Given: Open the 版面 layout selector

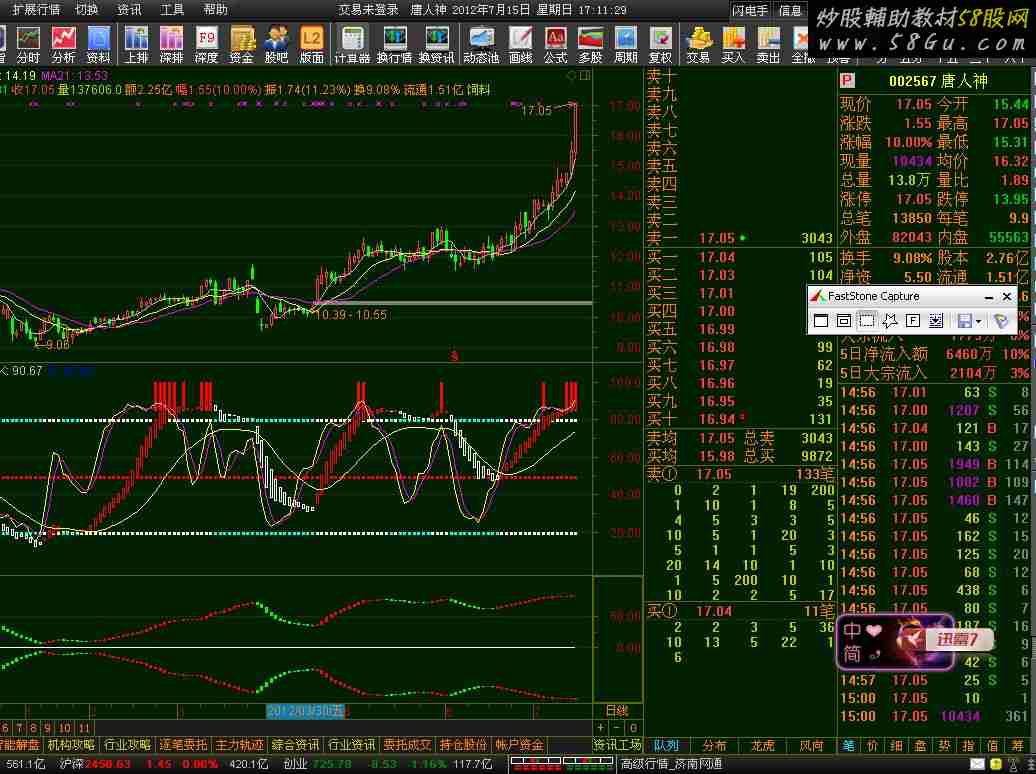Looking at the screenshot, I should [311, 44].
